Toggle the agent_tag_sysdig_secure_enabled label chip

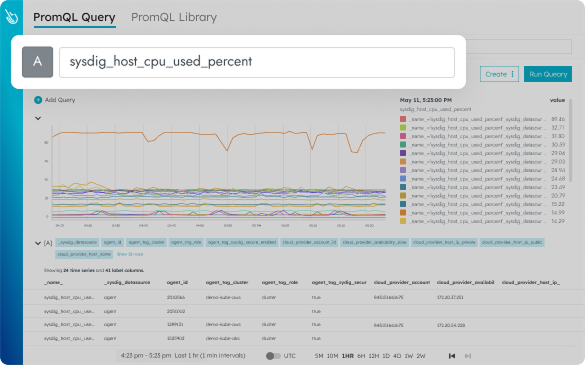pyautogui.click(x=242, y=243)
